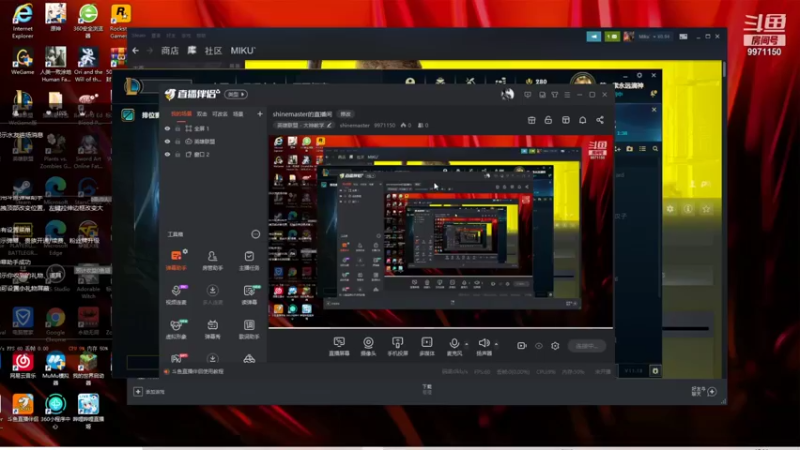Click the unlock padlock icon in room header
The width and height of the screenshot is (800, 450).
(548, 120)
